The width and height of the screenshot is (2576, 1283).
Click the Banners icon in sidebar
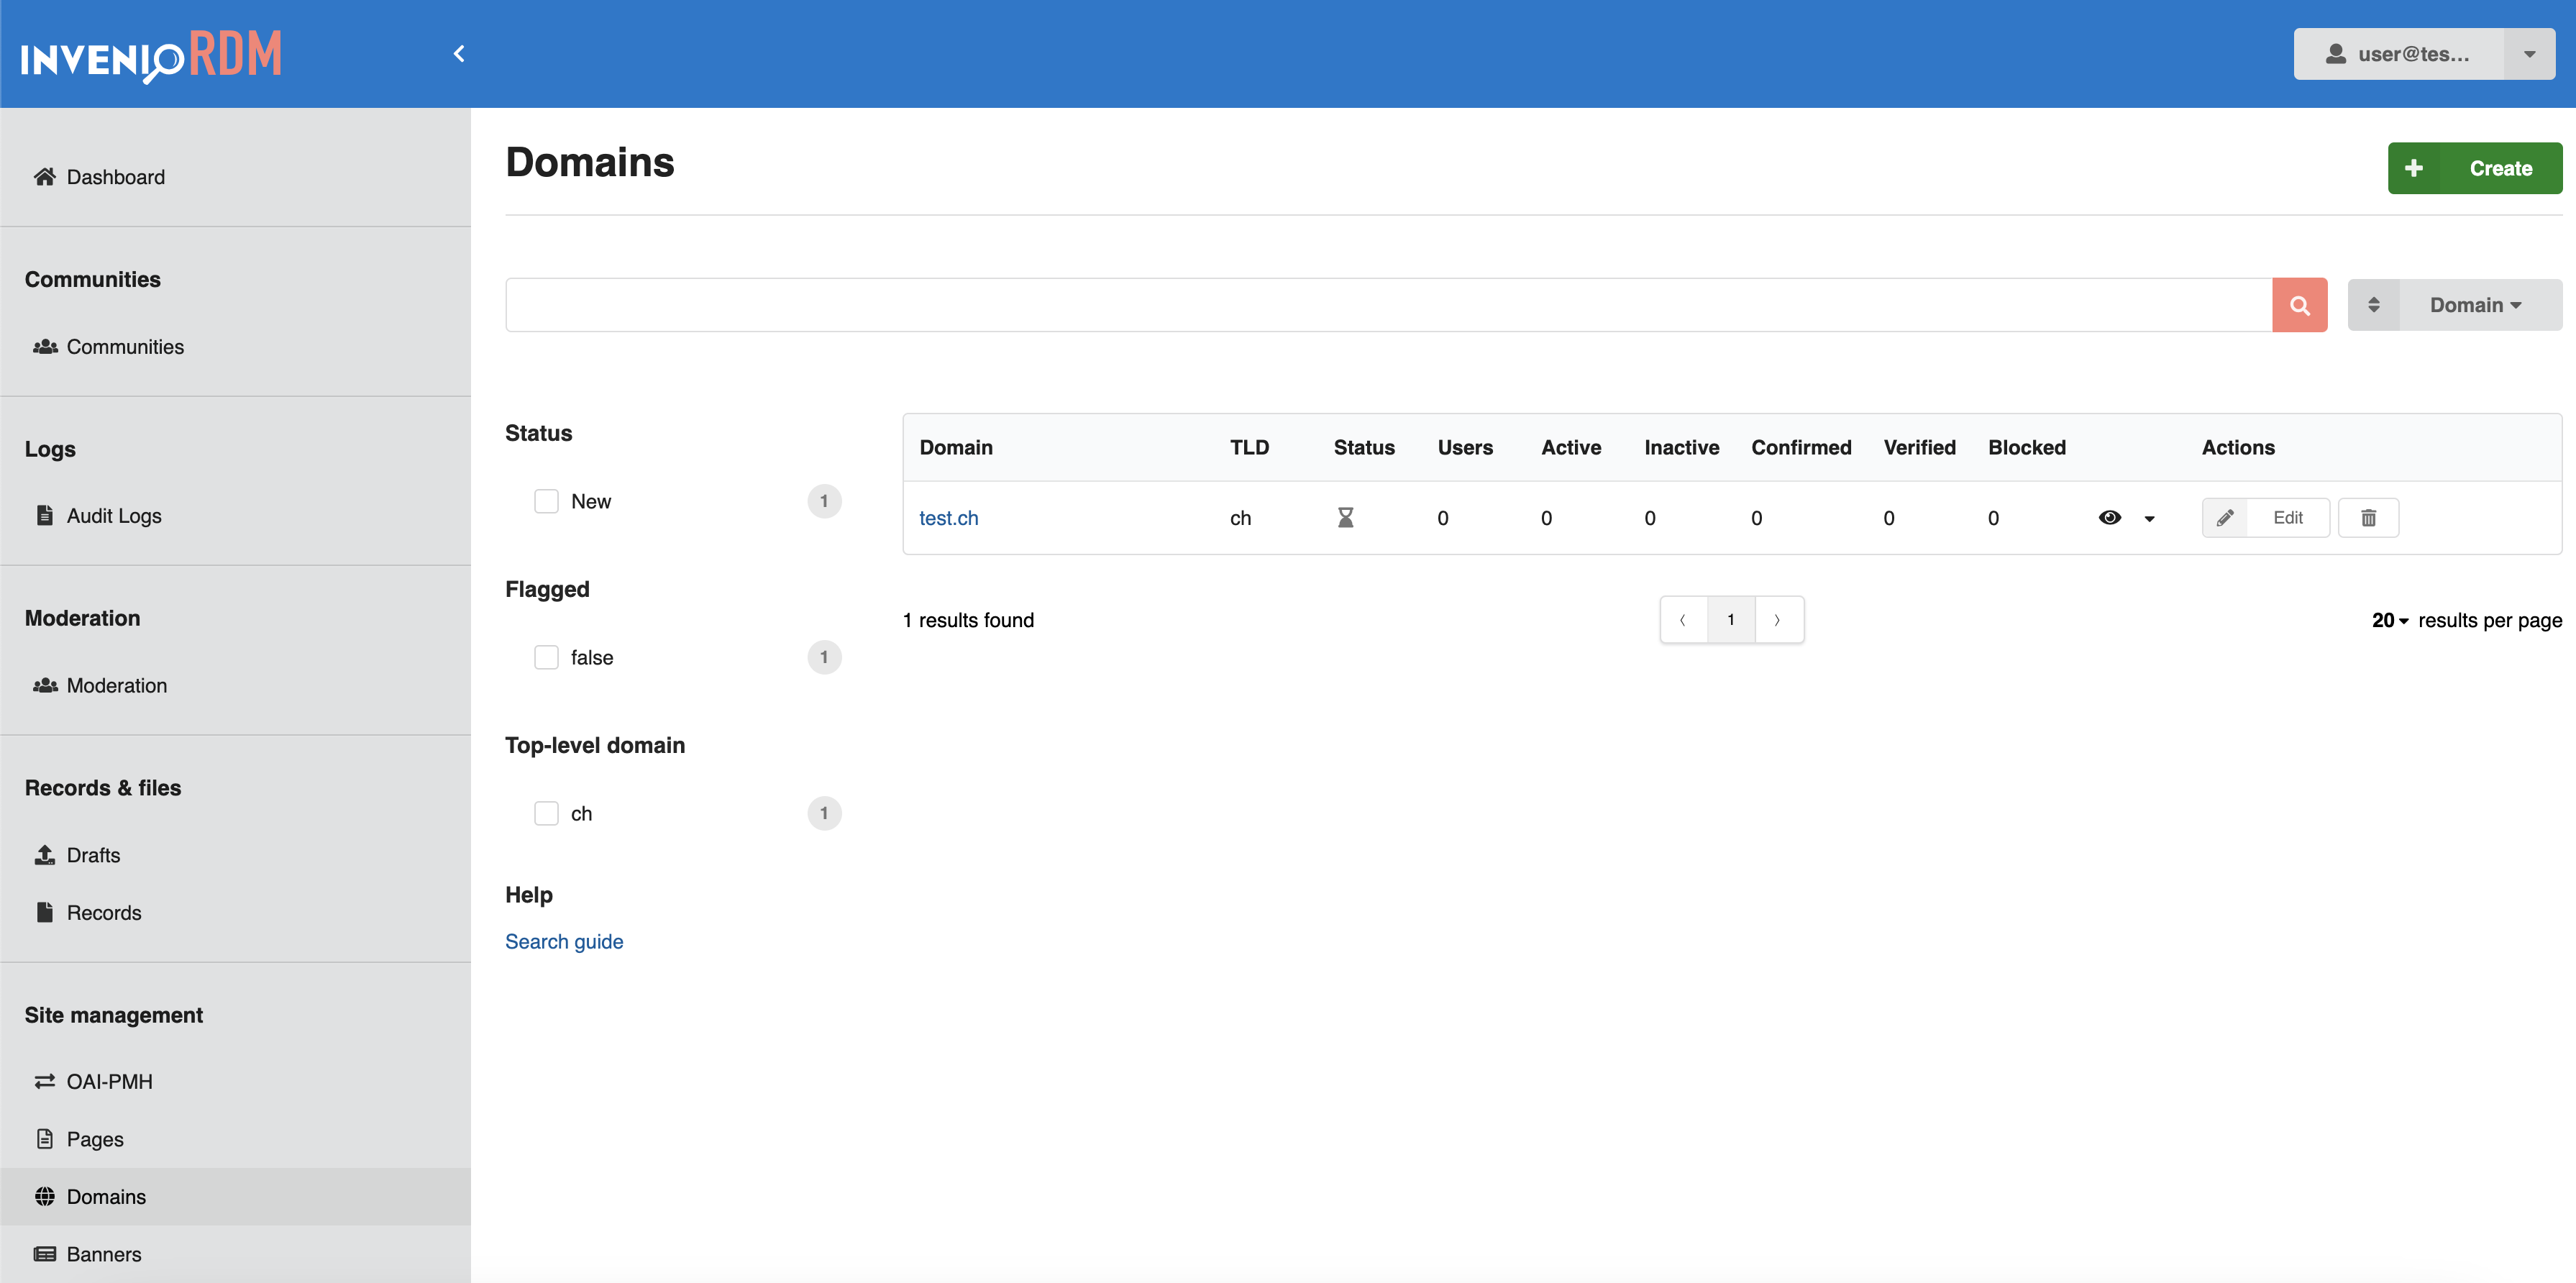click(x=44, y=1254)
